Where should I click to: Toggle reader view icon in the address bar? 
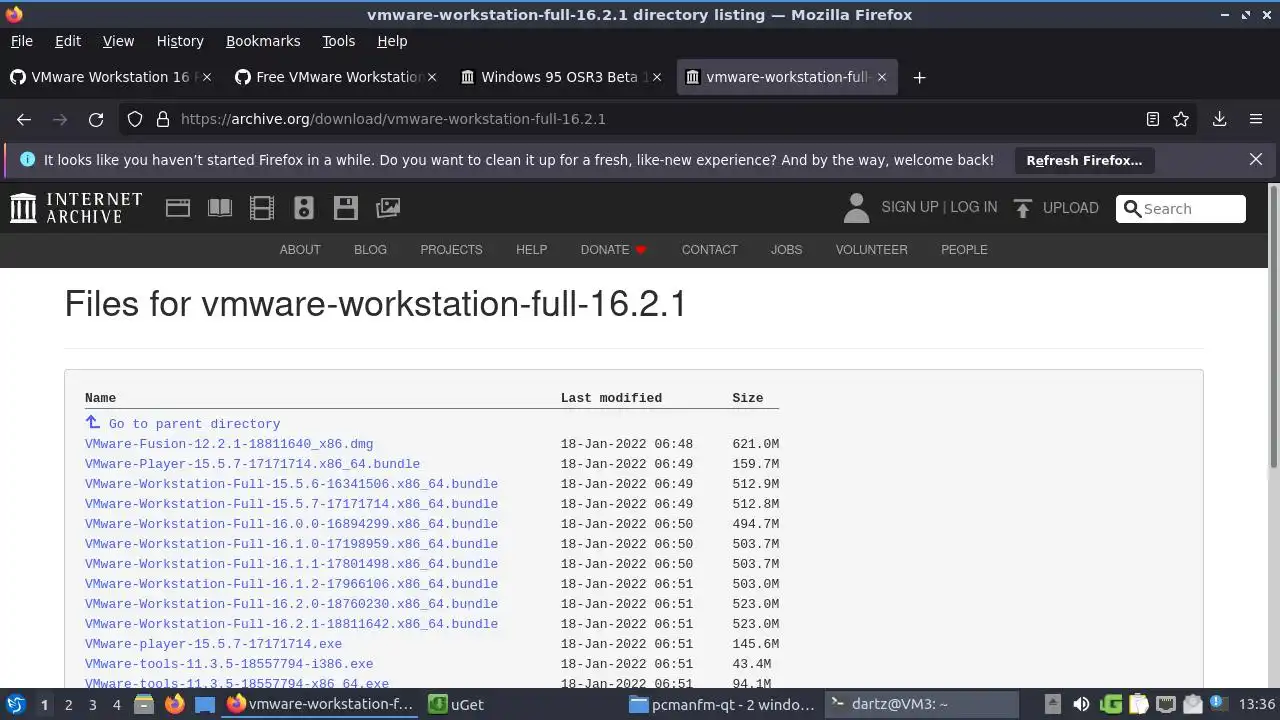coord(1152,119)
